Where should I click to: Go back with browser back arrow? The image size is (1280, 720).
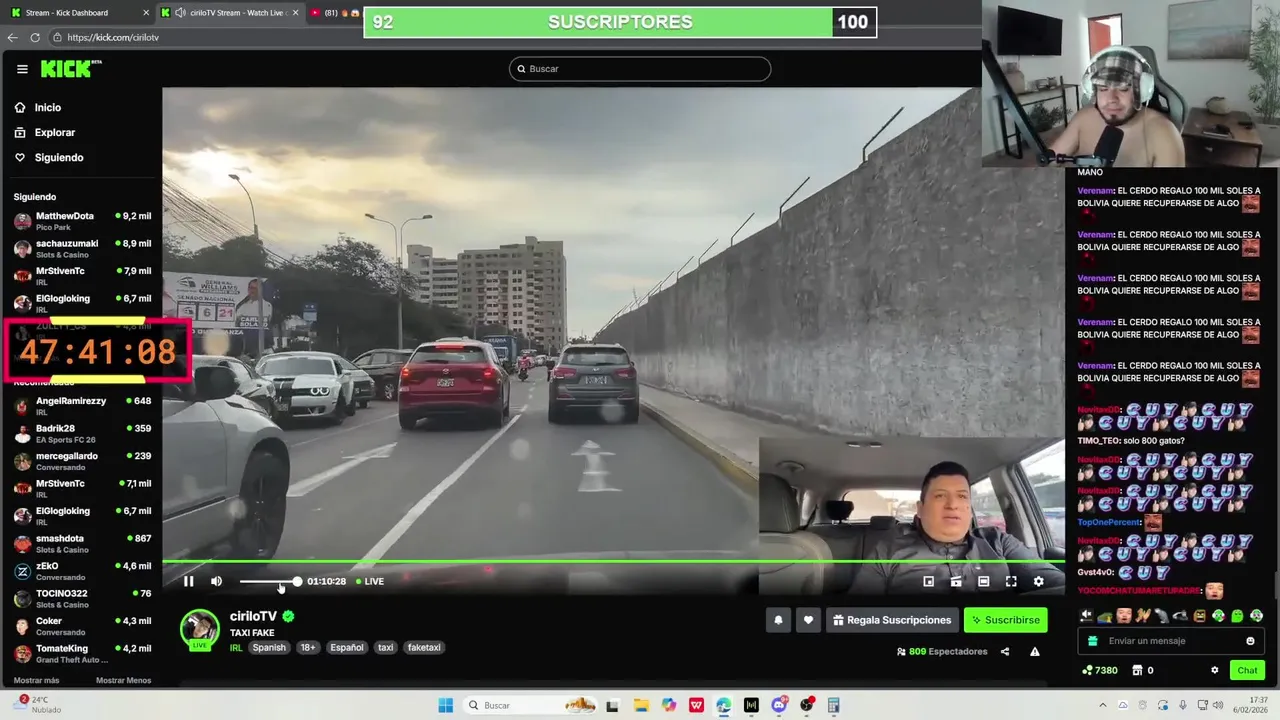[12, 37]
